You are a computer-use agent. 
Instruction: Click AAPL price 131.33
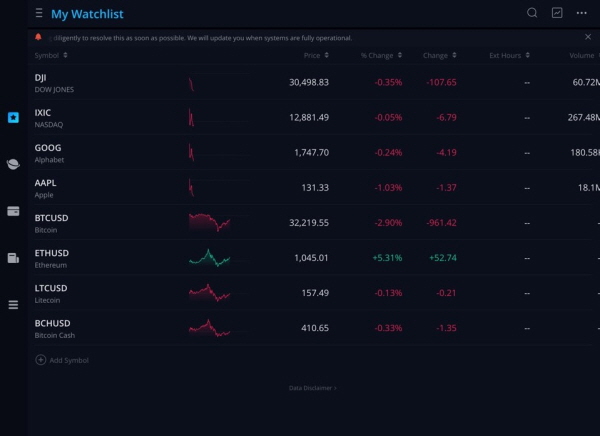click(x=315, y=188)
